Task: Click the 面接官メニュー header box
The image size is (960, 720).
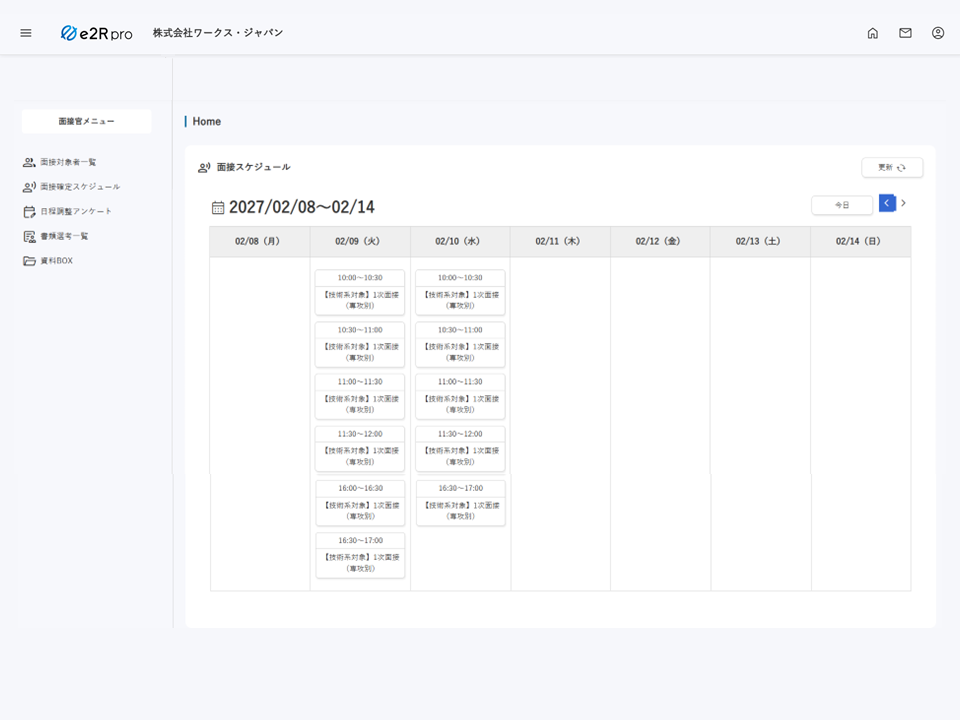Action: pyautogui.click(x=86, y=121)
